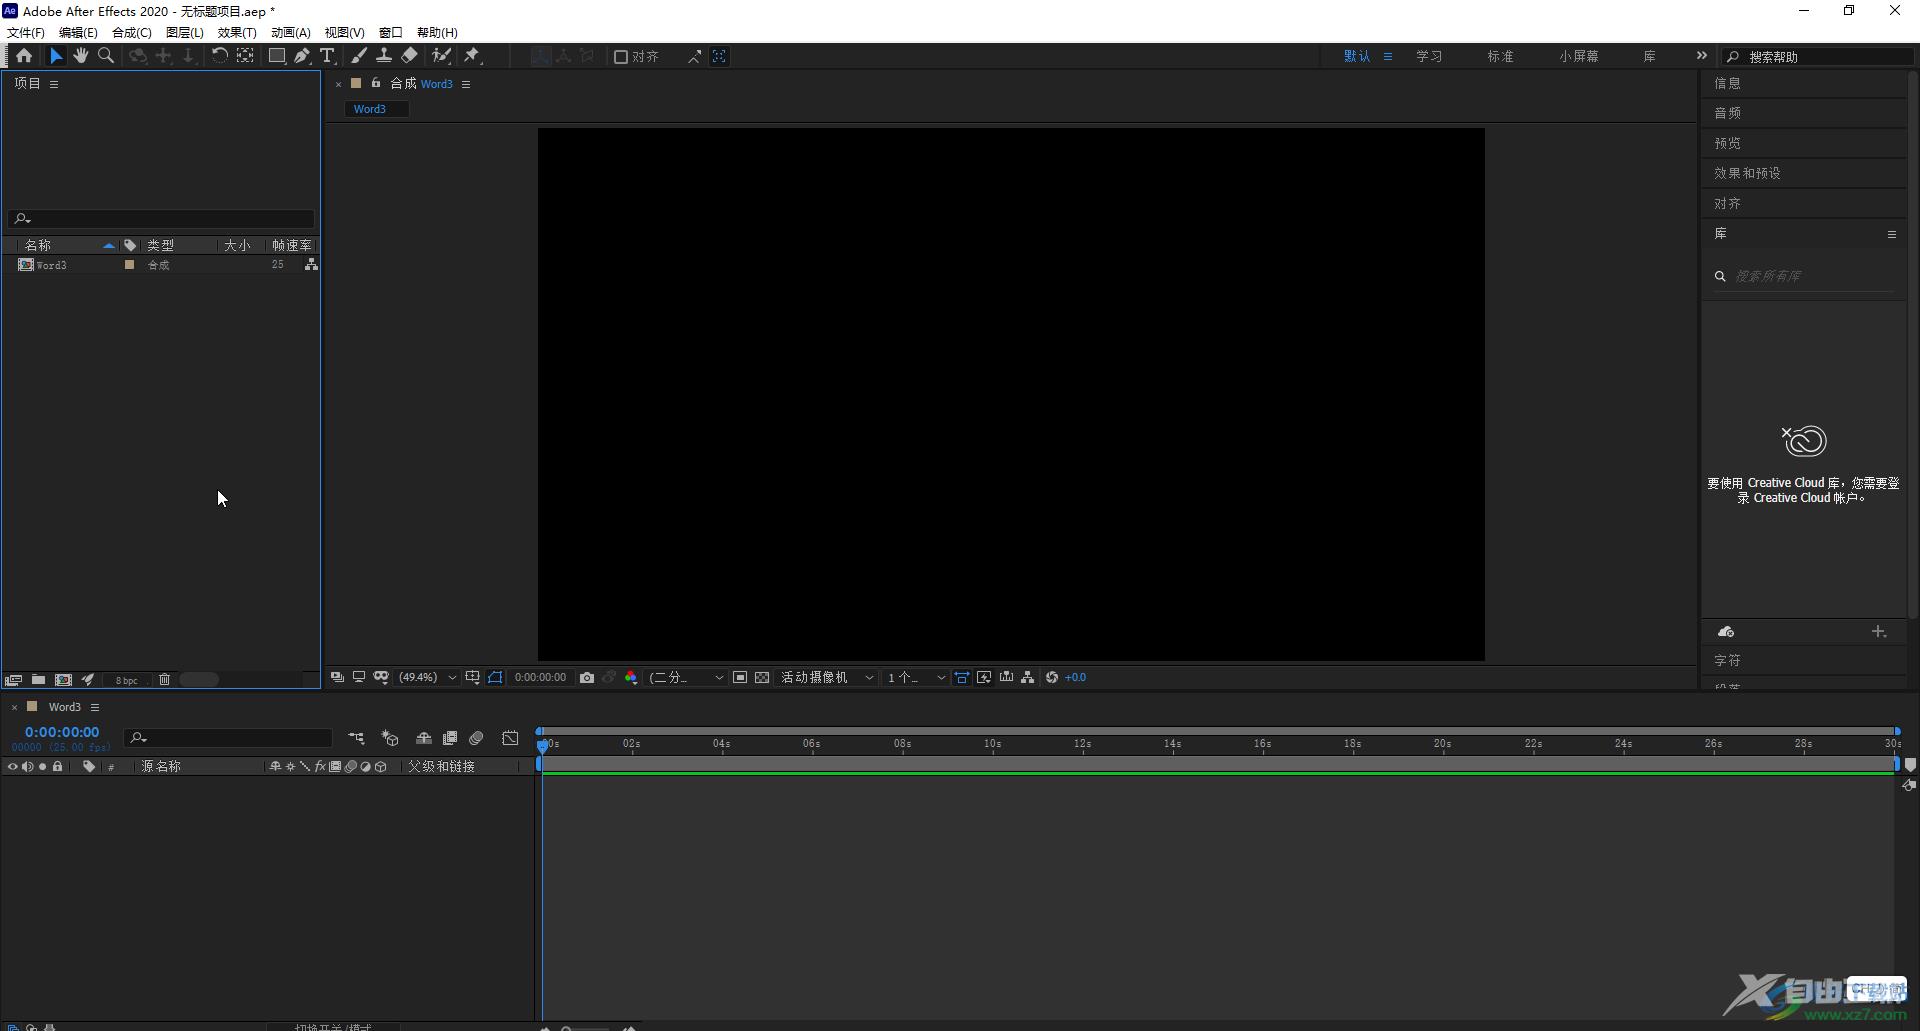
Task: Select the Roto Brush tool
Action: [441, 56]
